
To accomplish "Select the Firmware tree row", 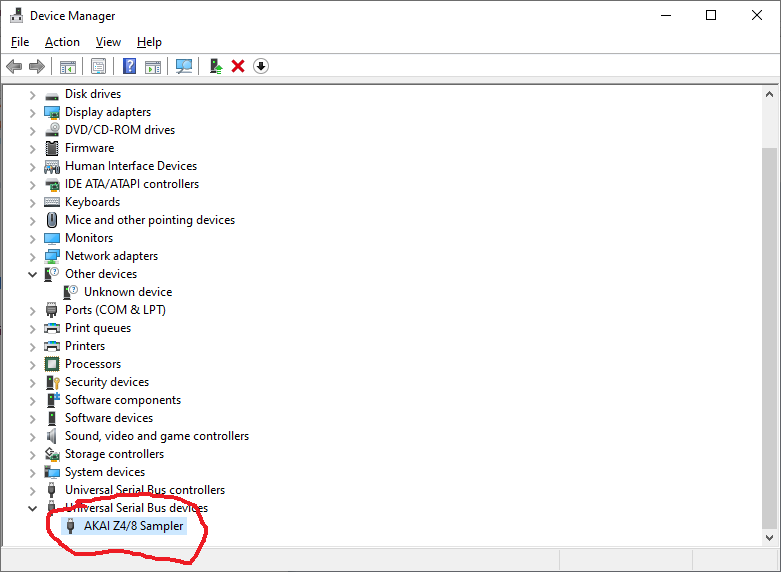I will point(89,148).
